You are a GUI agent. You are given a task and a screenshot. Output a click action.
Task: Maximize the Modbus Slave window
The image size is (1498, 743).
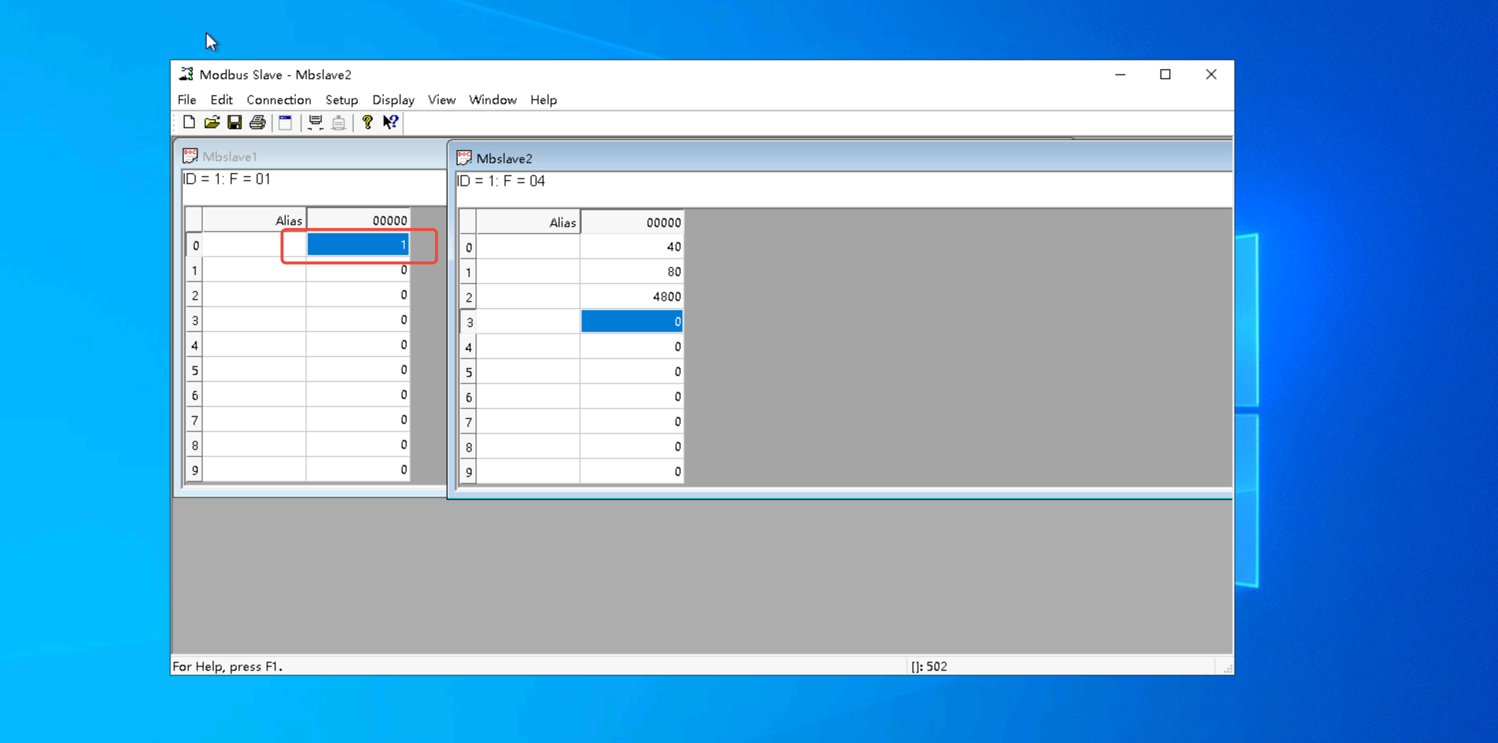click(x=1165, y=74)
